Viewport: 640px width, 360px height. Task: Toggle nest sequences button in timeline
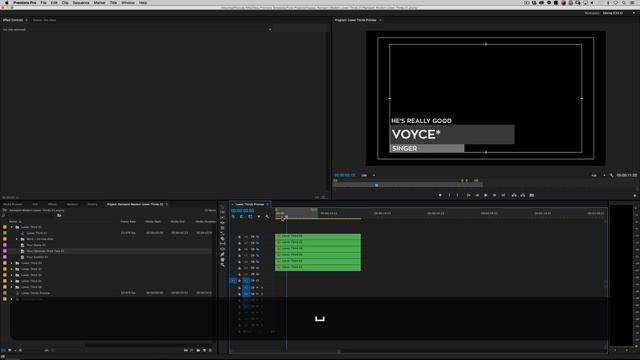tap(233, 216)
